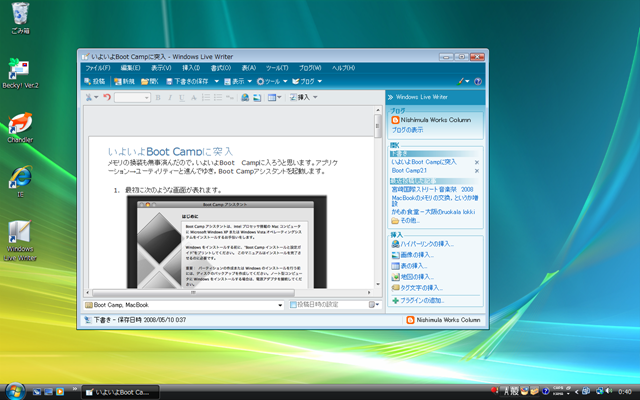Click the insert hyperlink globe icon in formatting bar
The width and height of the screenshot is (640, 400).
tap(245, 98)
